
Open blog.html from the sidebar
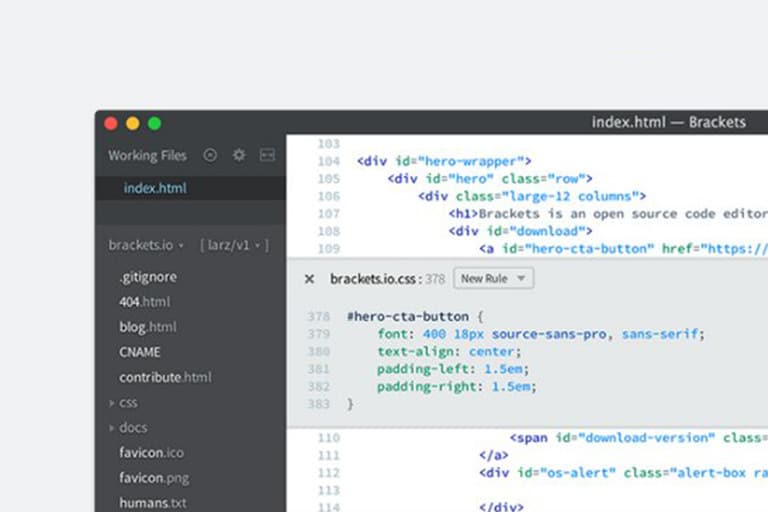[147, 326]
